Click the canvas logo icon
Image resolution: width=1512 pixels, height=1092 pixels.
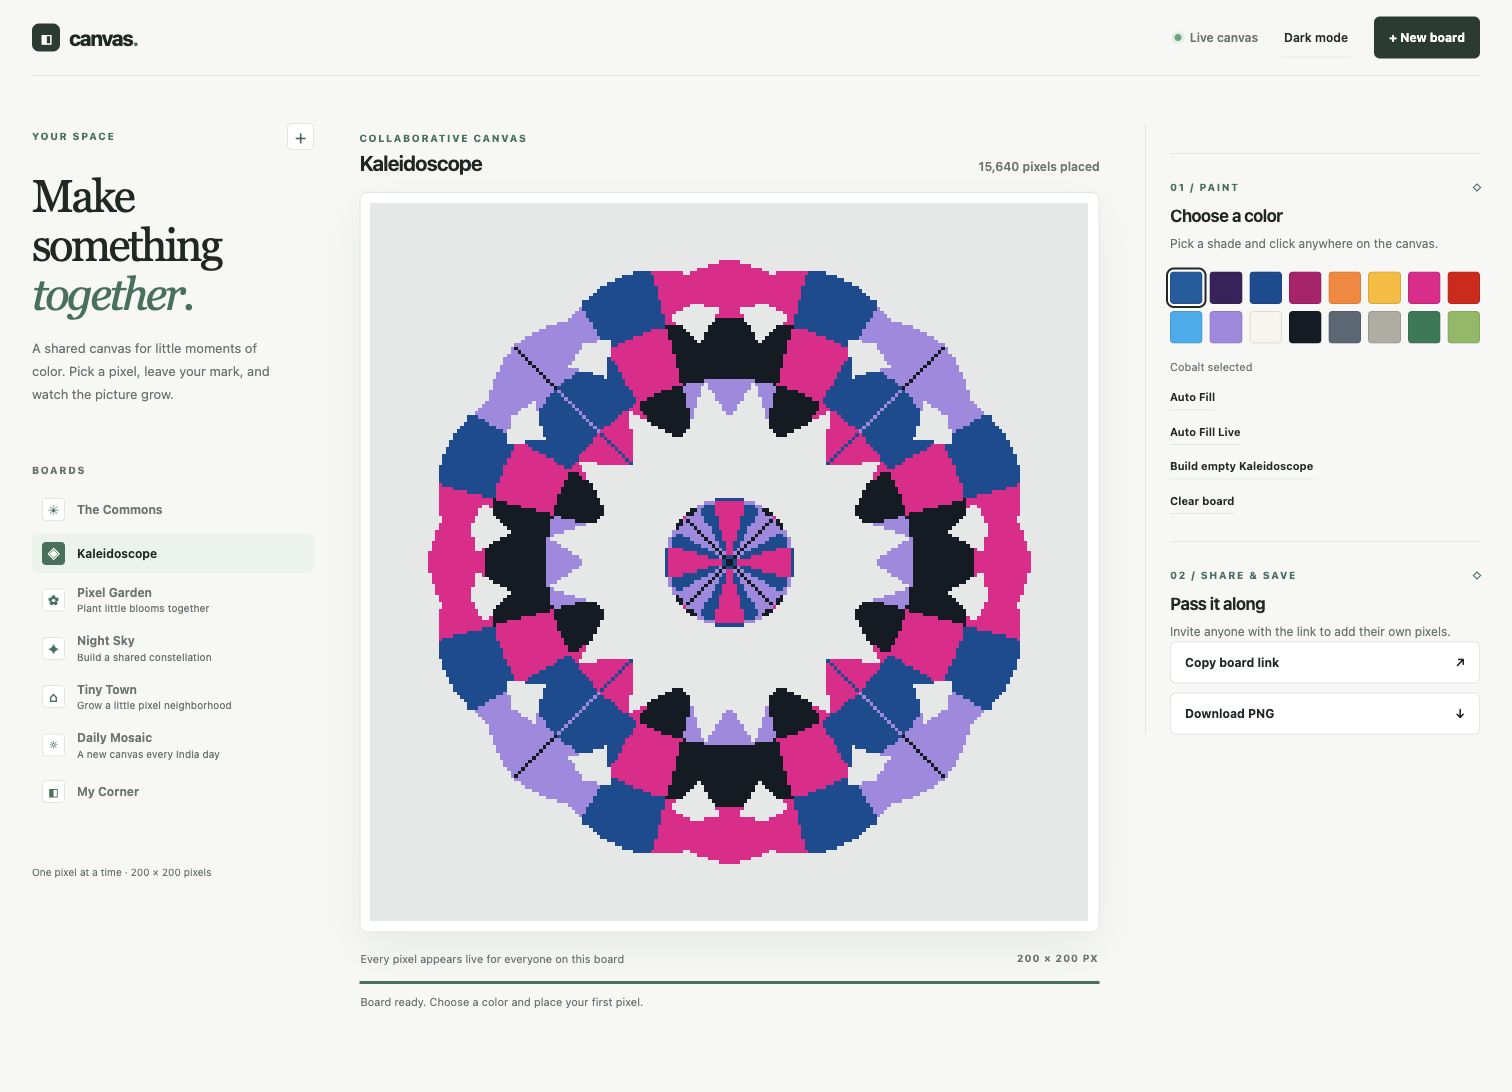[x=46, y=38]
